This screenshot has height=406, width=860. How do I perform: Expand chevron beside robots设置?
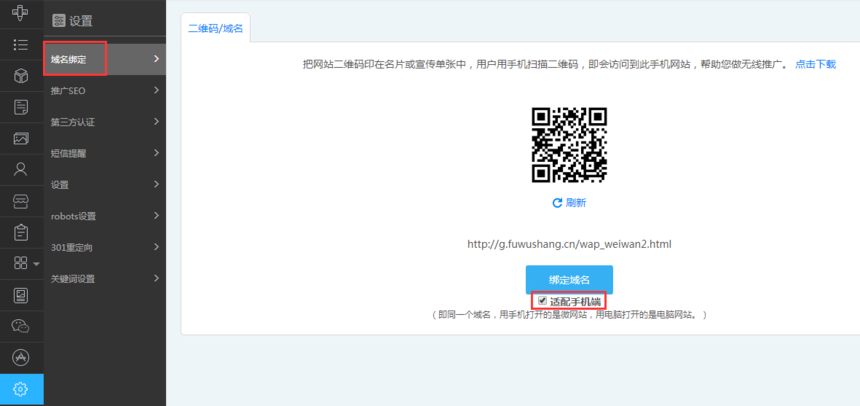(157, 215)
